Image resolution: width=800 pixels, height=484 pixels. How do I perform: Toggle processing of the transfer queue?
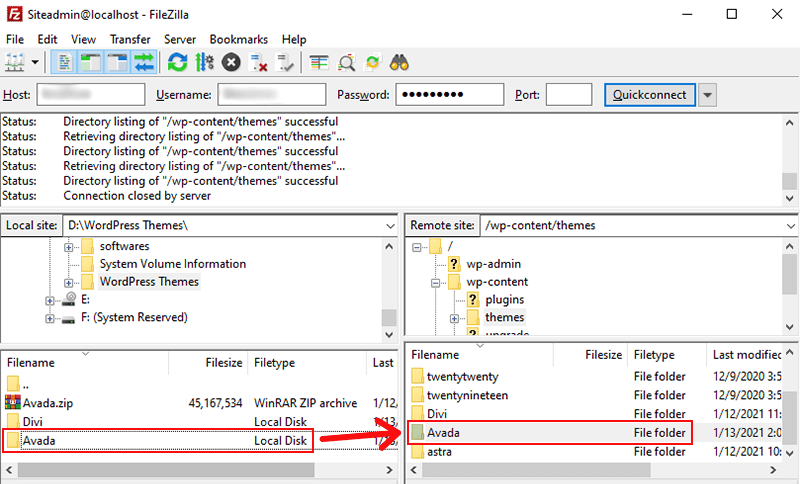click(x=204, y=63)
